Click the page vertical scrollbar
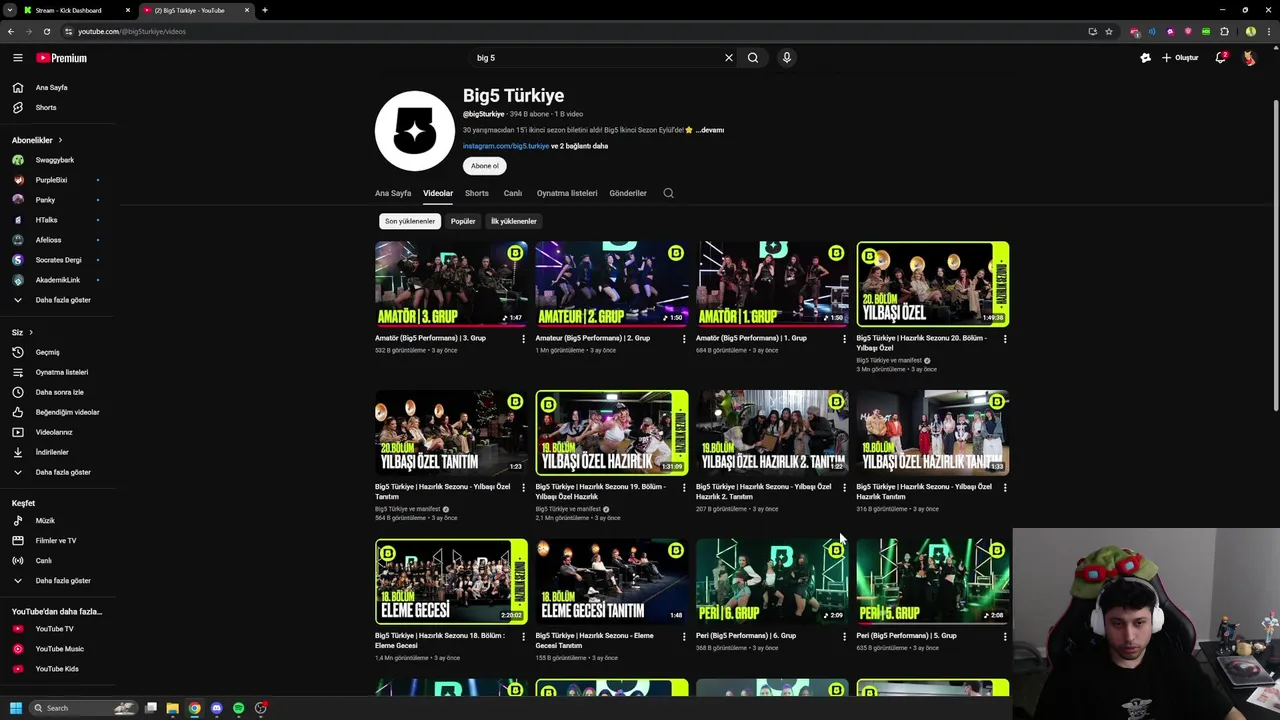 coord(1275,255)
